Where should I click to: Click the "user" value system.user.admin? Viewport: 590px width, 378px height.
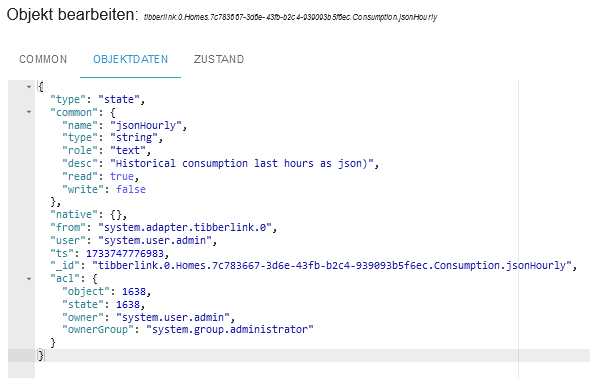[155, 240]
